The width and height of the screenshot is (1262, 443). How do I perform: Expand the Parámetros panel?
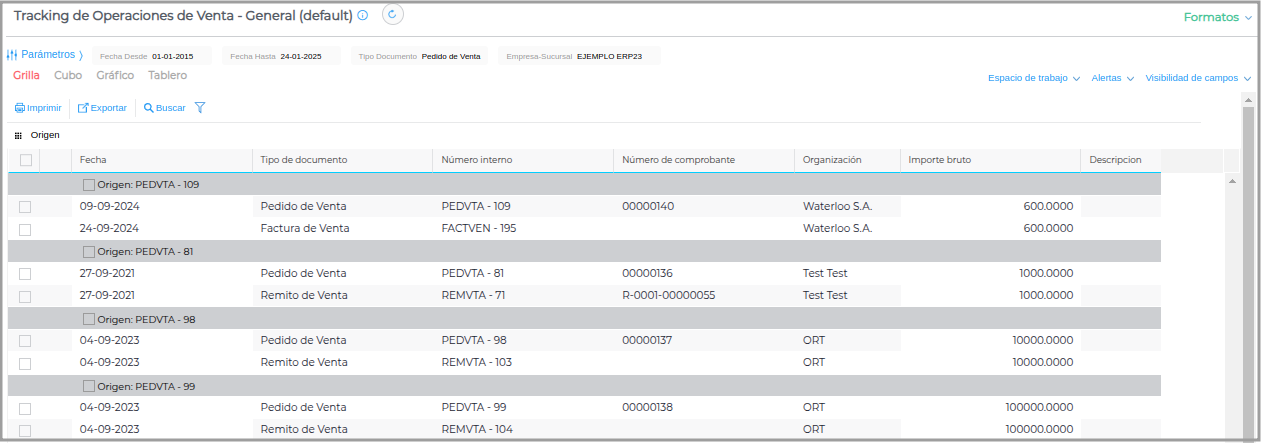[45, 55]
